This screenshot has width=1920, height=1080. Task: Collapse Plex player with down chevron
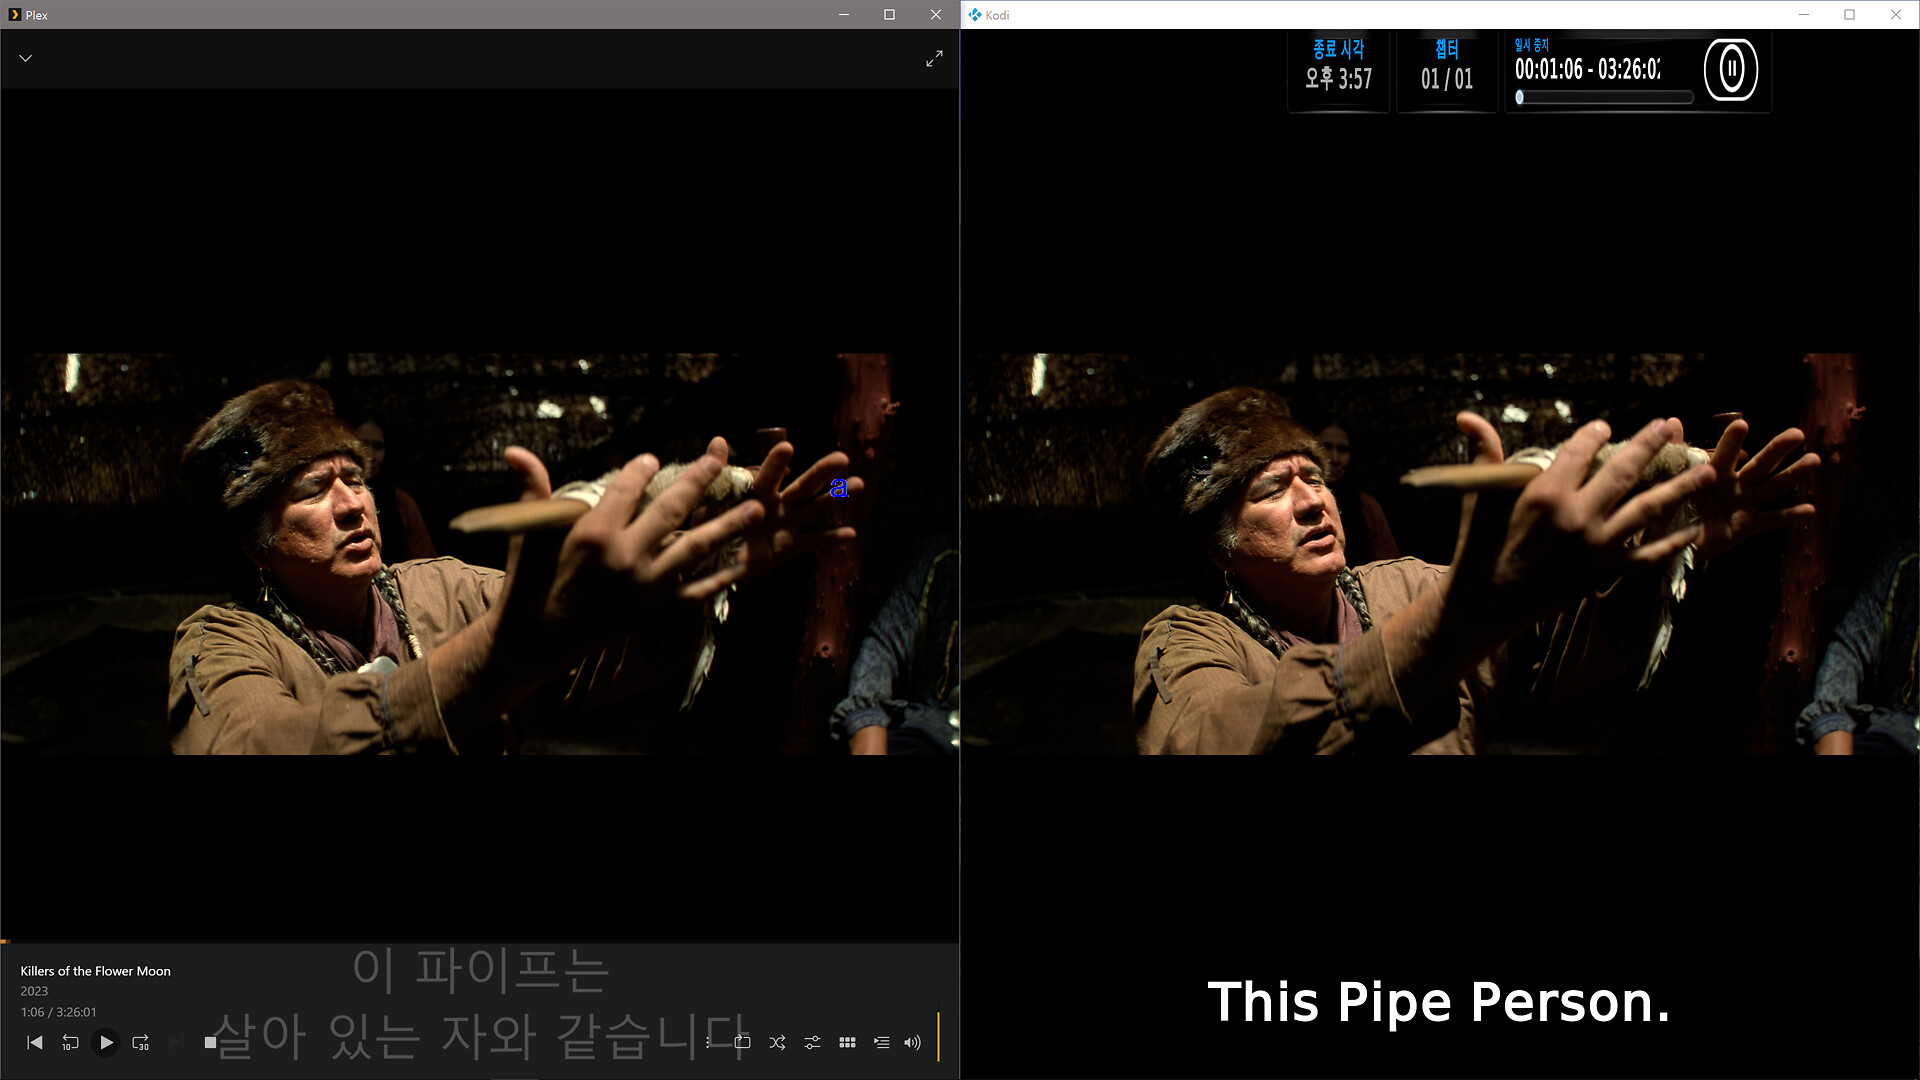[26, 58]
